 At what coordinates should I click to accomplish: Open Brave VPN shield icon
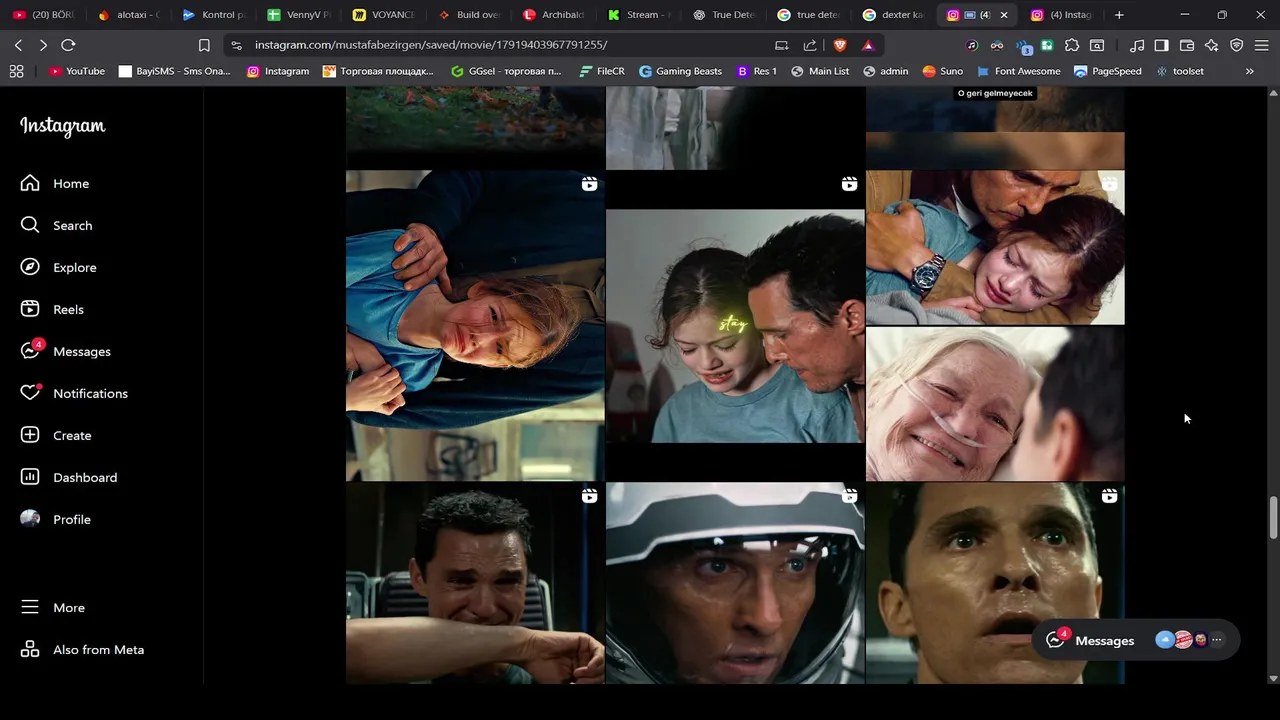1237,45
